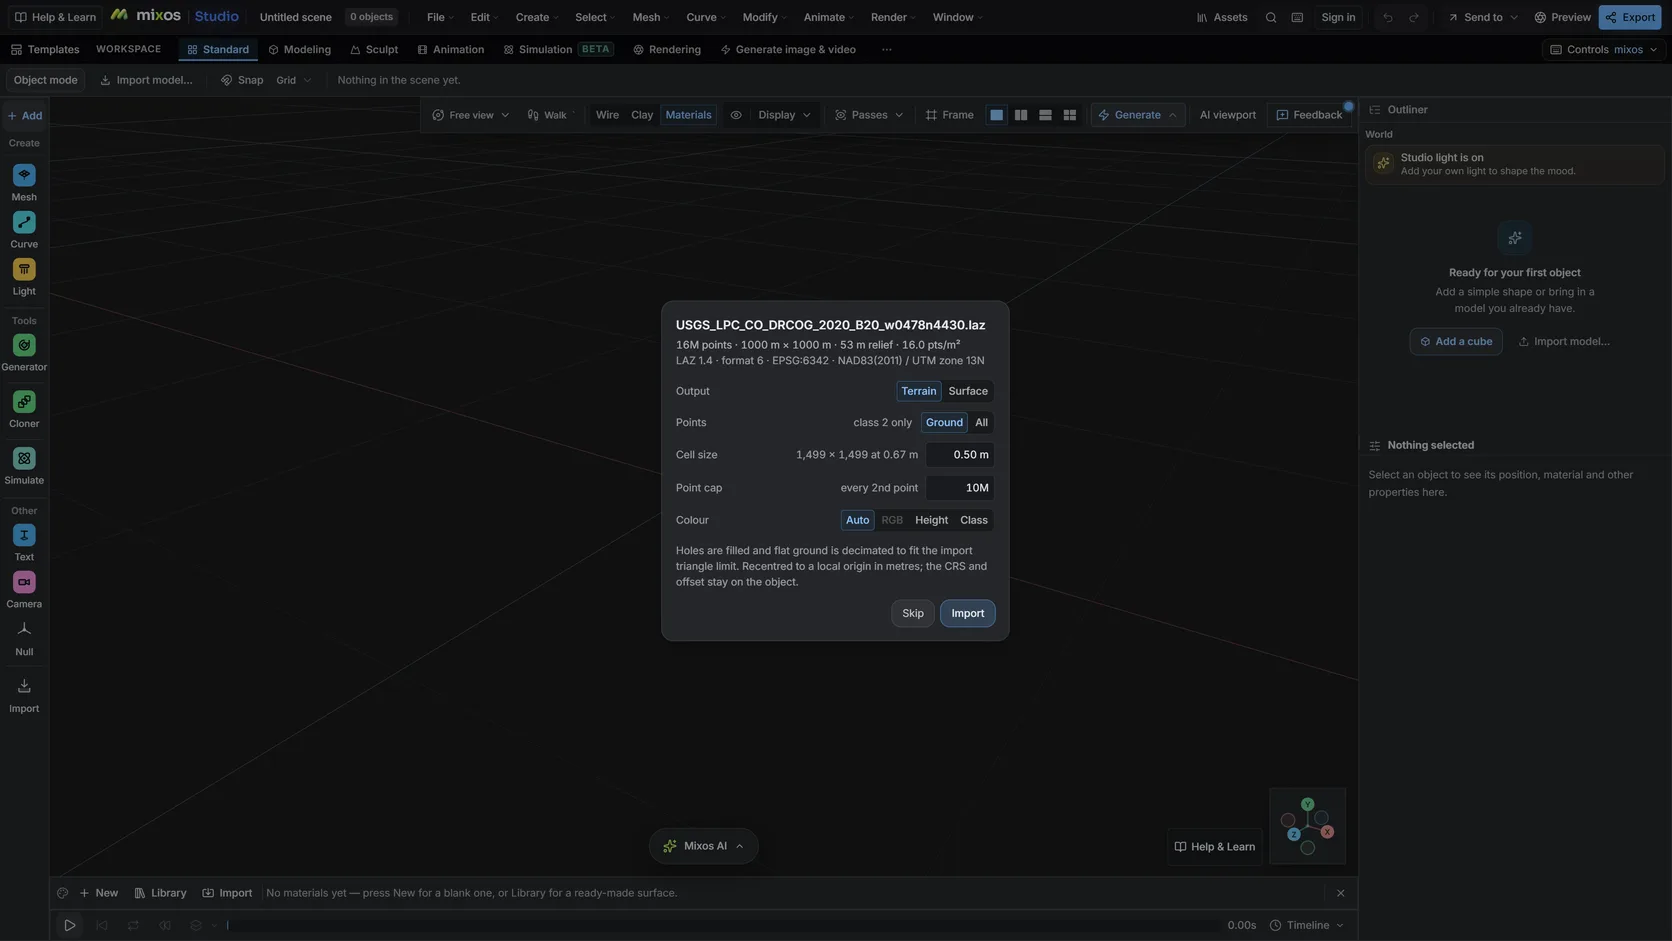Screen dimensions: 1672x941
Task: Select two-row viewport layout icon
Action: pos(1045,115)
